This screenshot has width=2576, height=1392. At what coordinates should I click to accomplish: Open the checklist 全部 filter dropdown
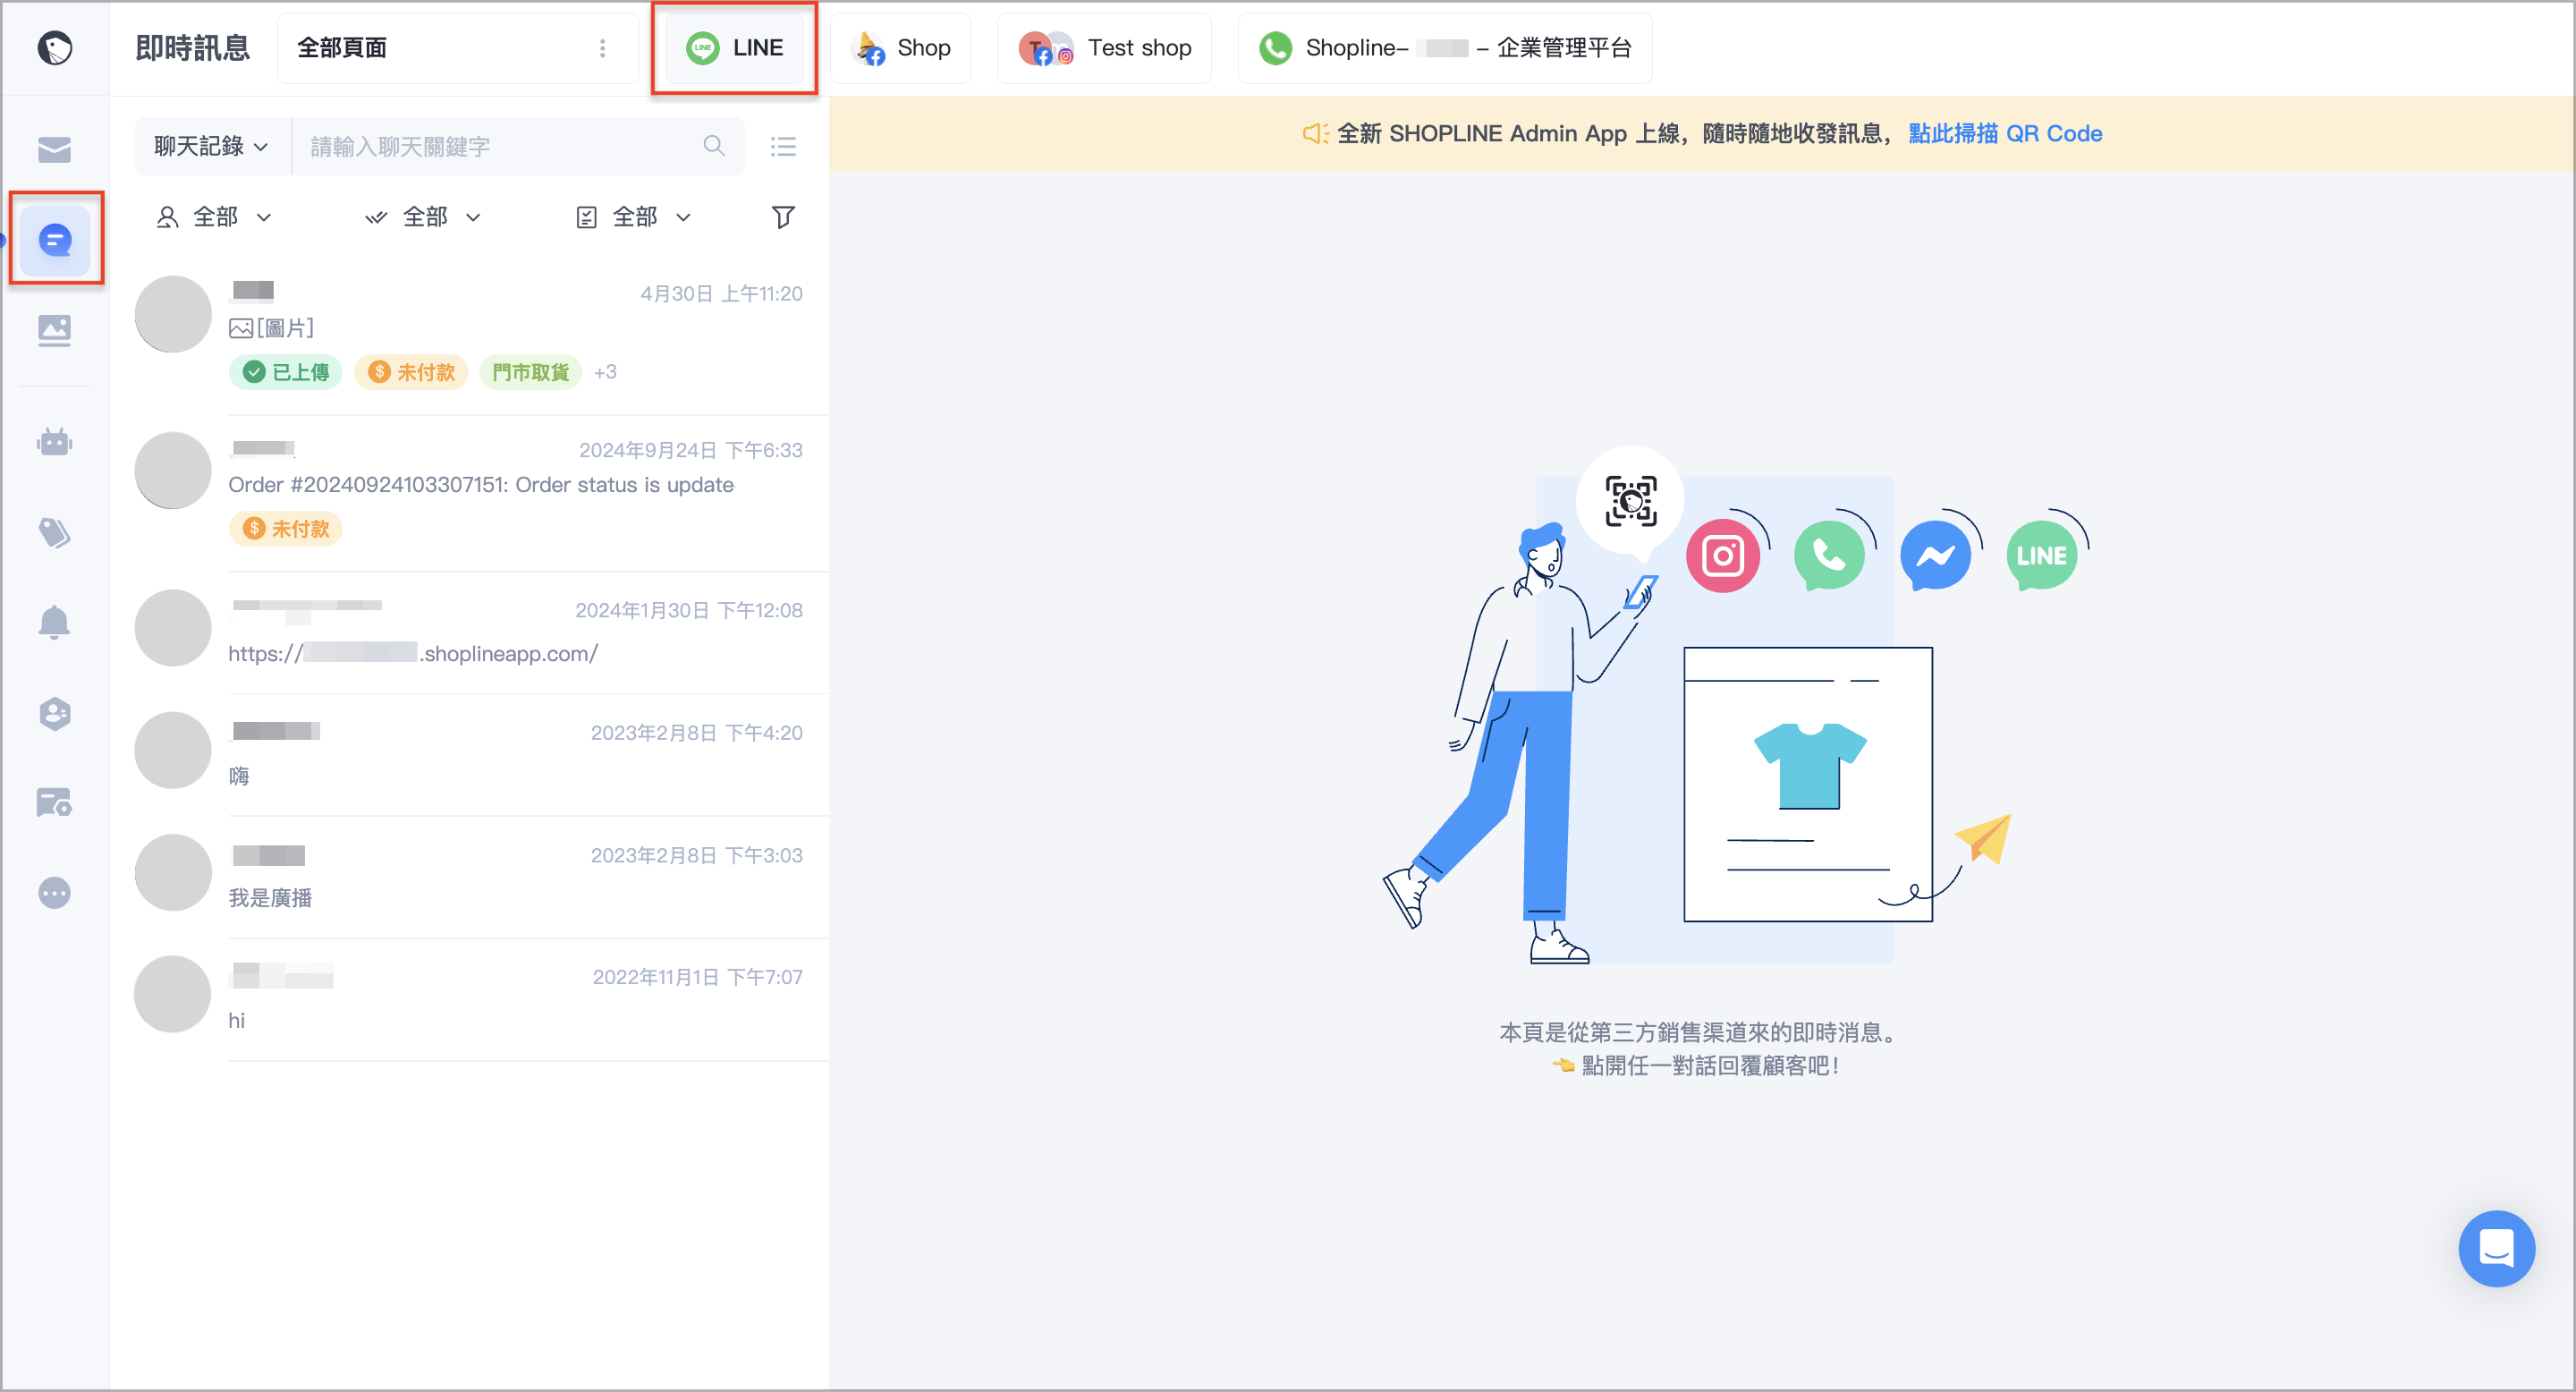click(633, 217)
